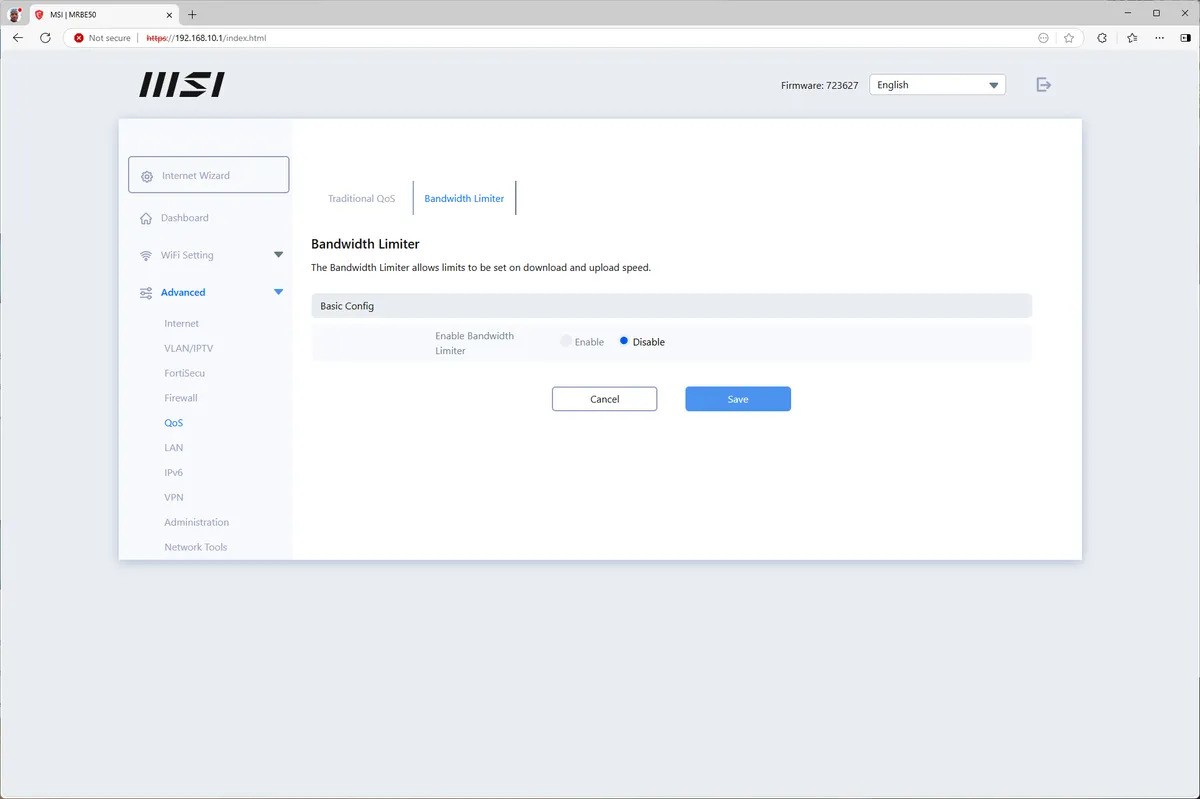
Task: Bookmark this page with the star icon
Action: pyautogui.click(x=1069, y=38)
